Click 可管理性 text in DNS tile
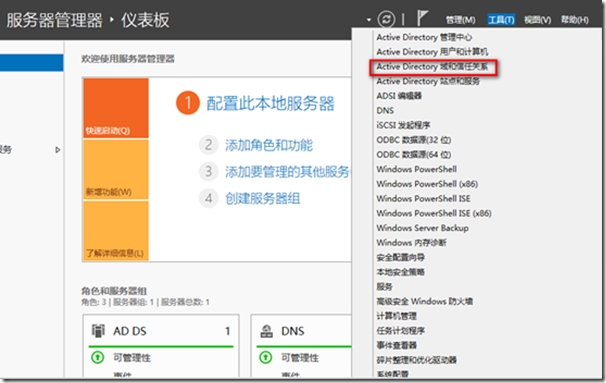Screen dimensions: 606x383 (x=300, y=358)
